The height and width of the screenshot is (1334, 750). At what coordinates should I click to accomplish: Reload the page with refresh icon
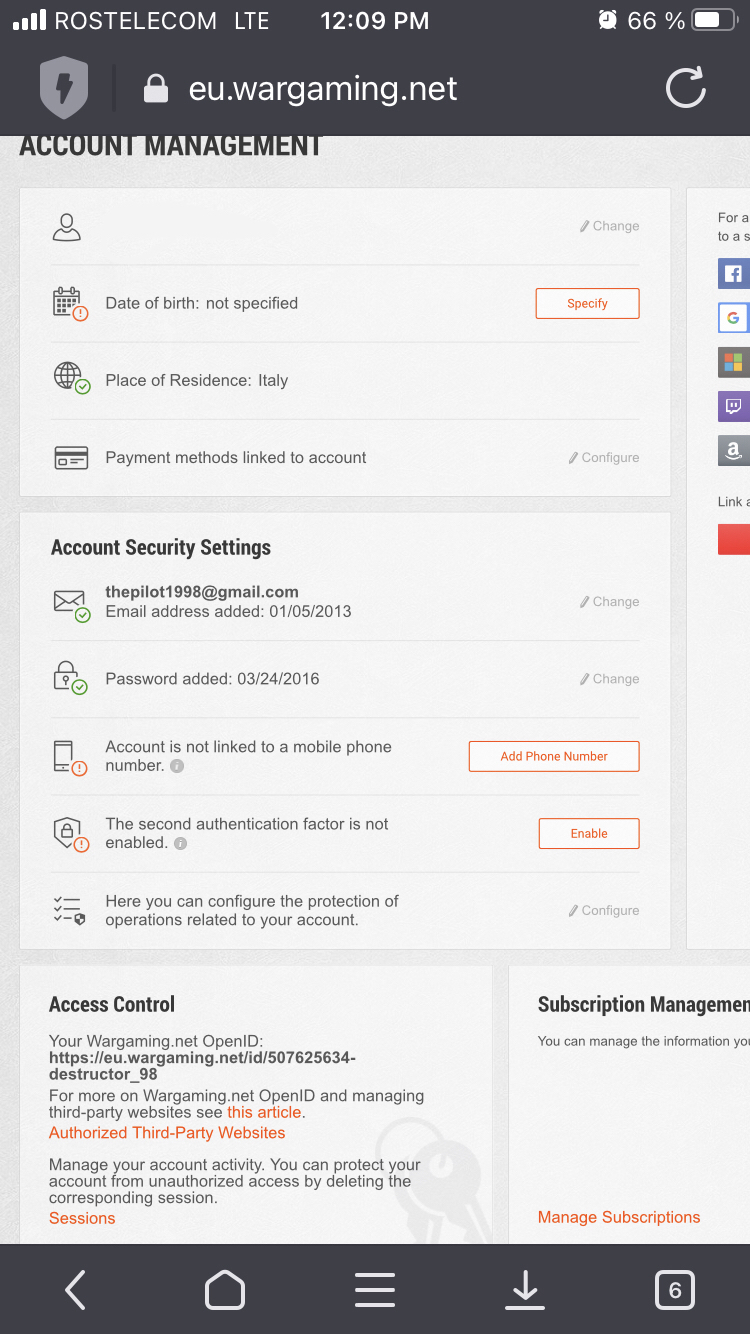686,88
